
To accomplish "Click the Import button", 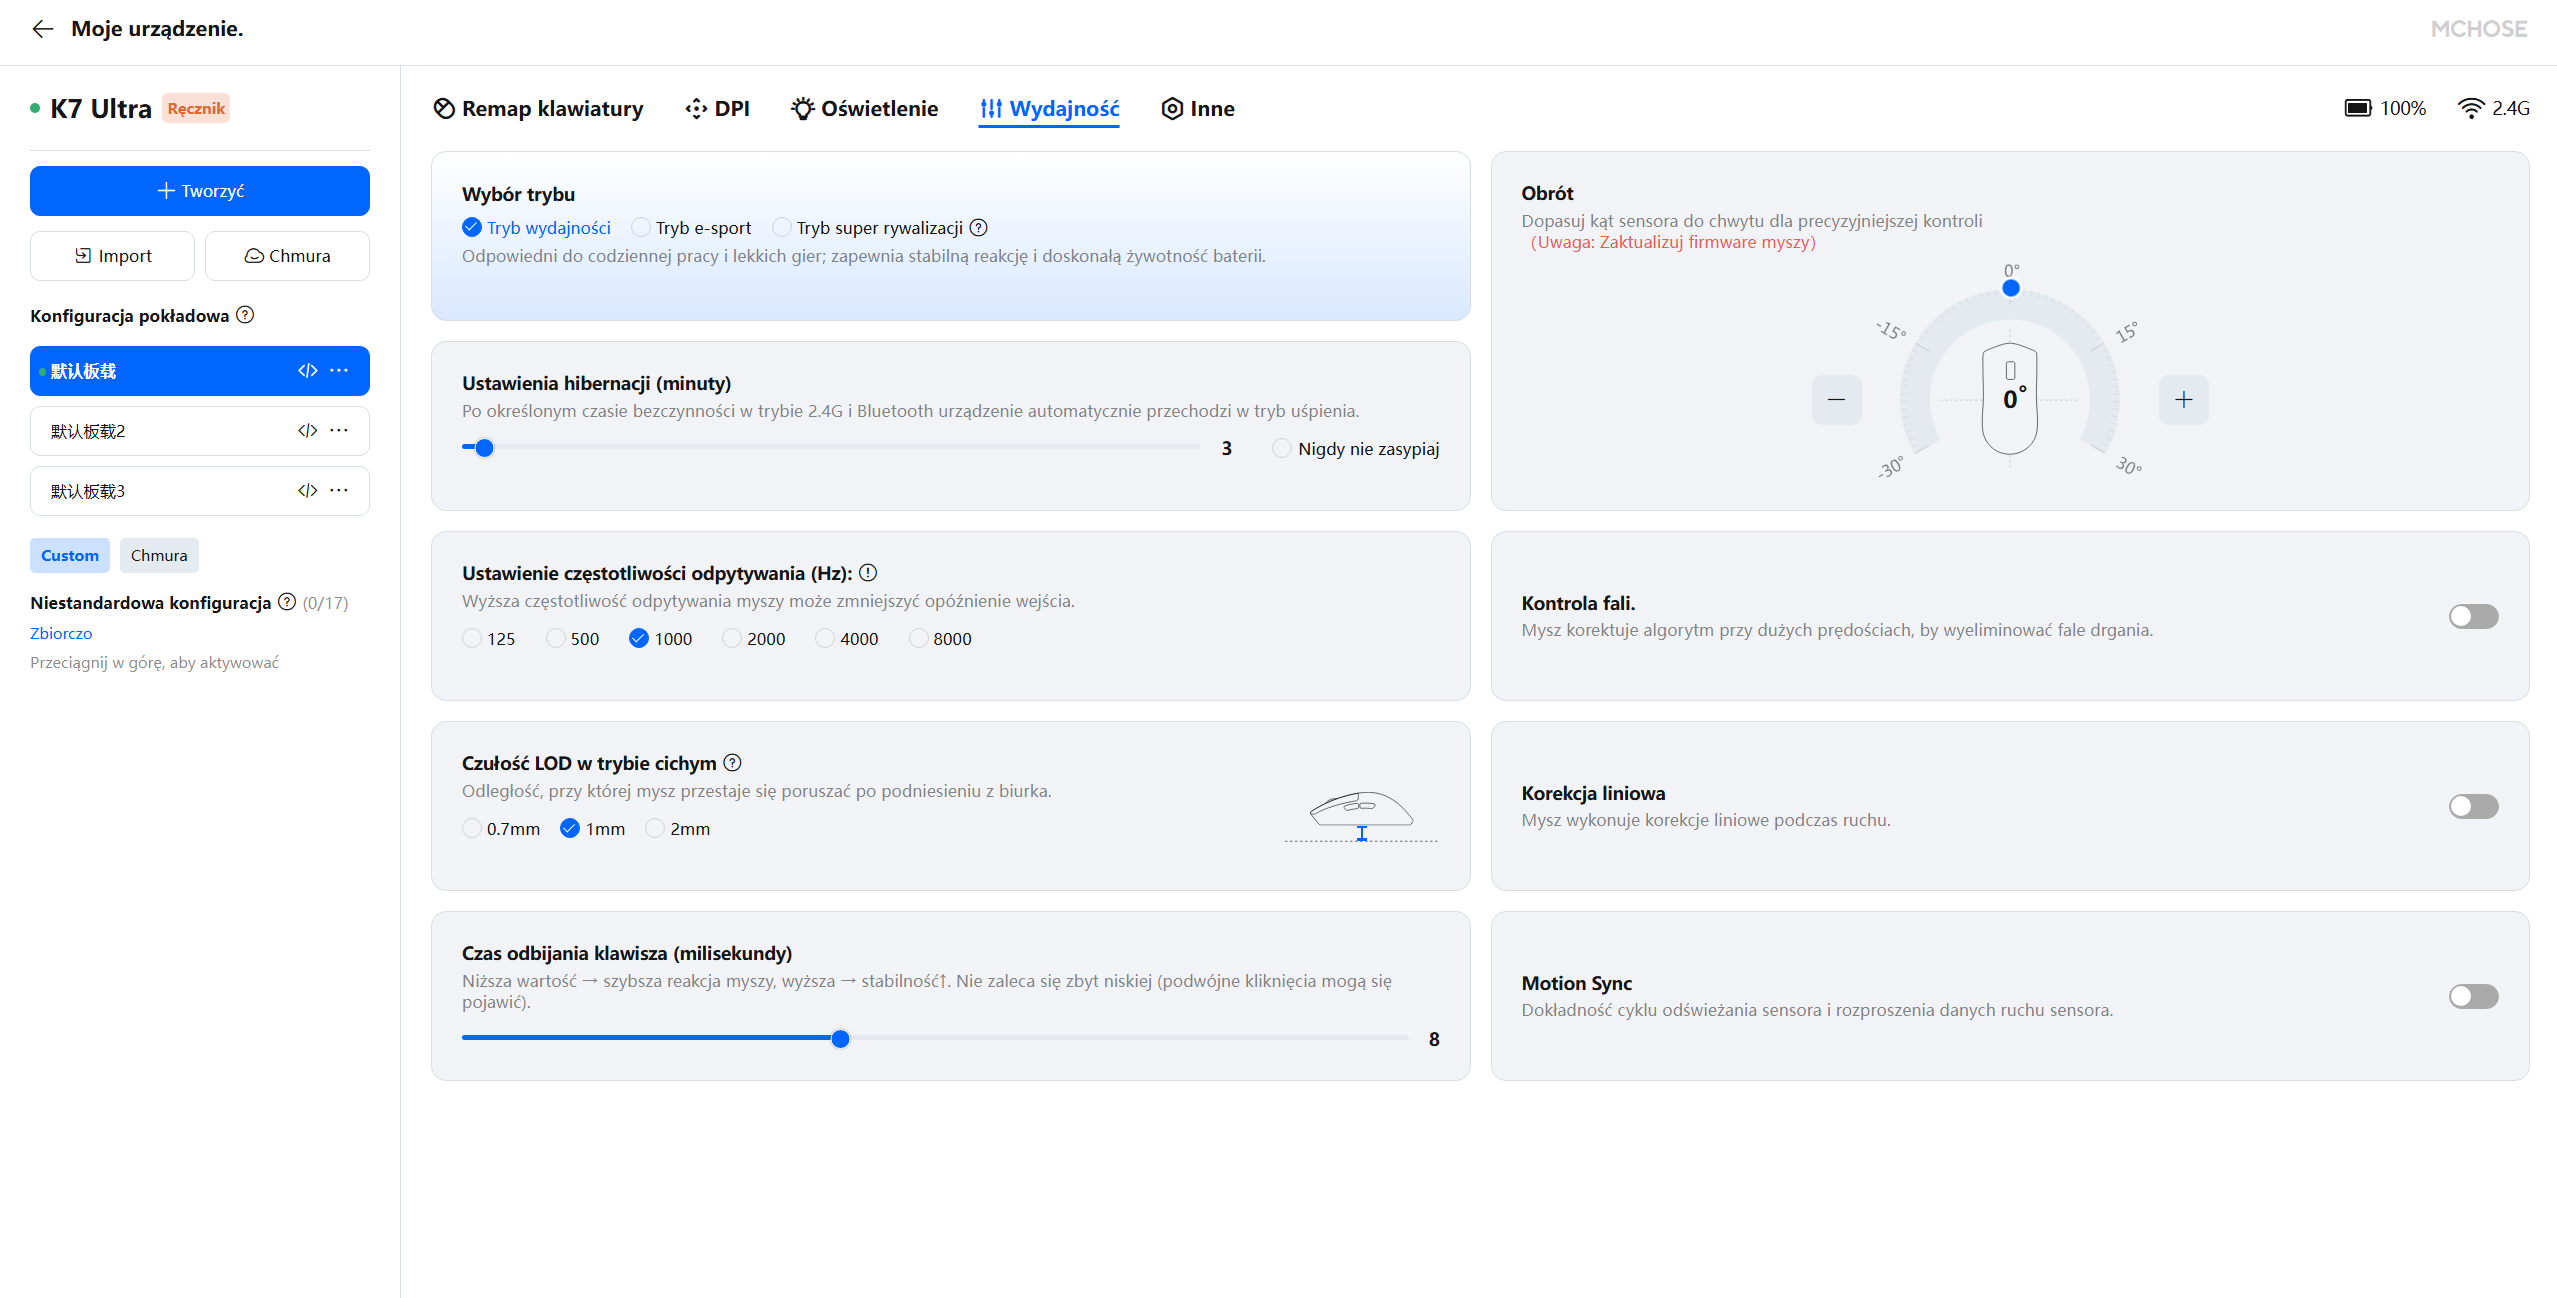I will pos(112,256).
